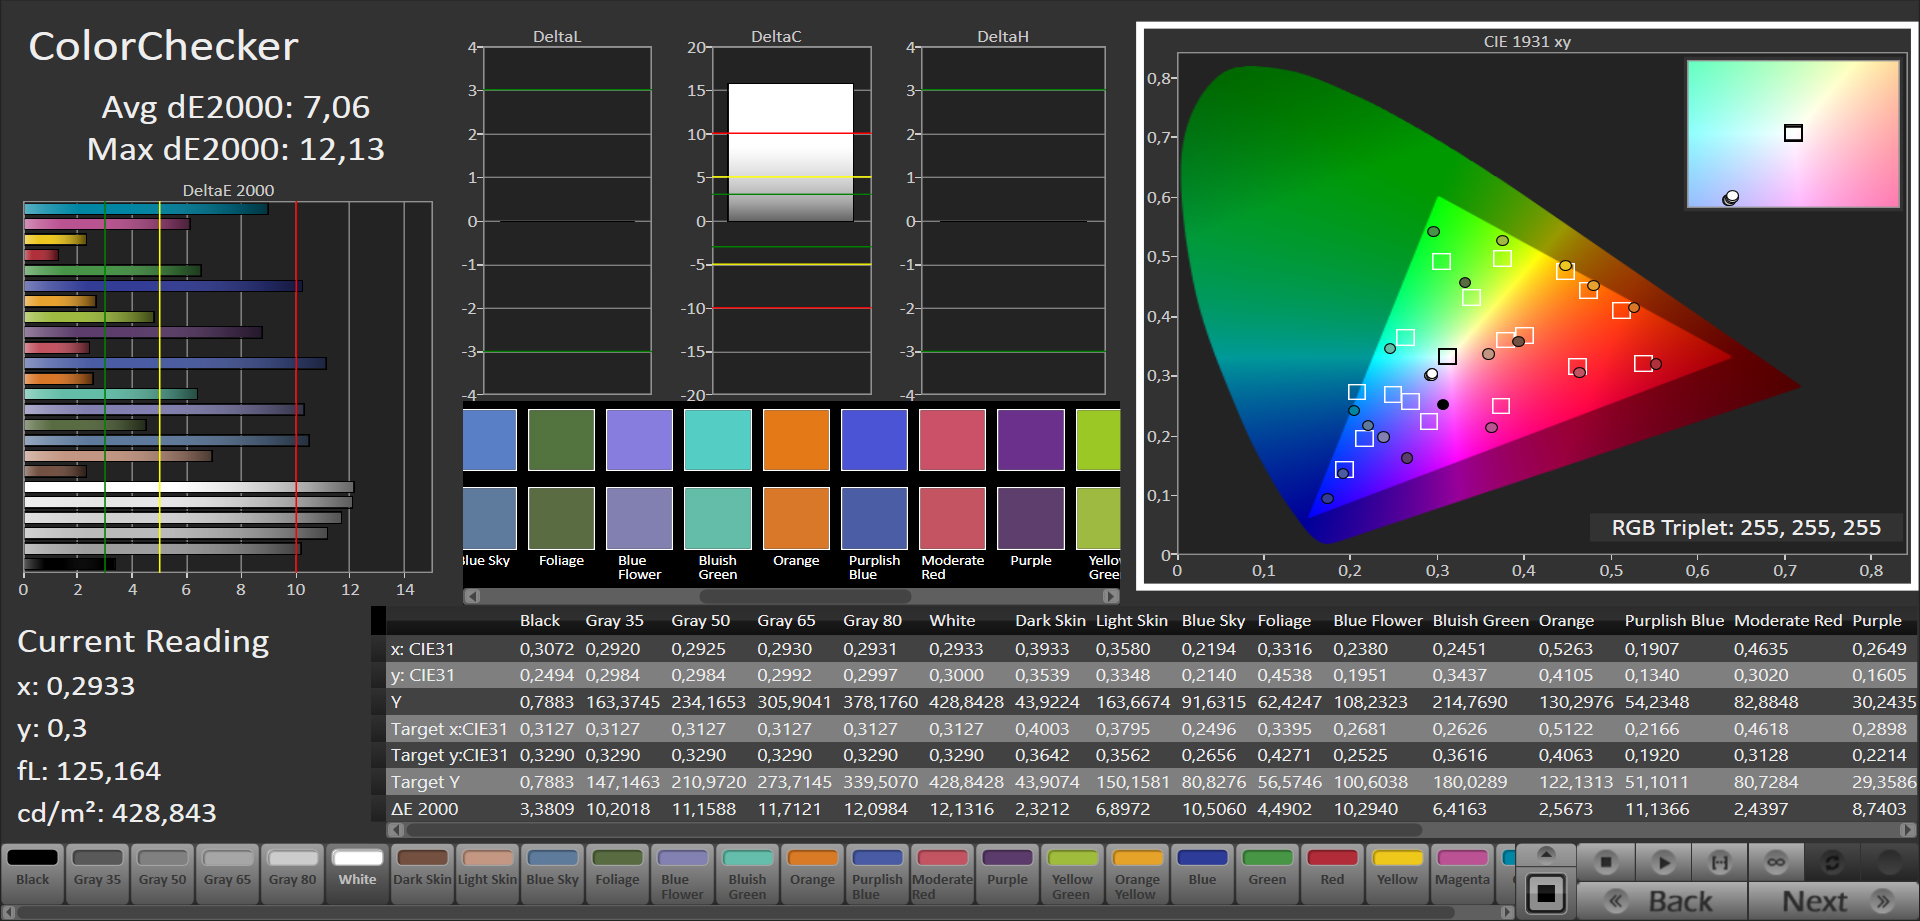Click the up-arrow above the pattern preview

pyautogui.click(x=1546, y=854)
